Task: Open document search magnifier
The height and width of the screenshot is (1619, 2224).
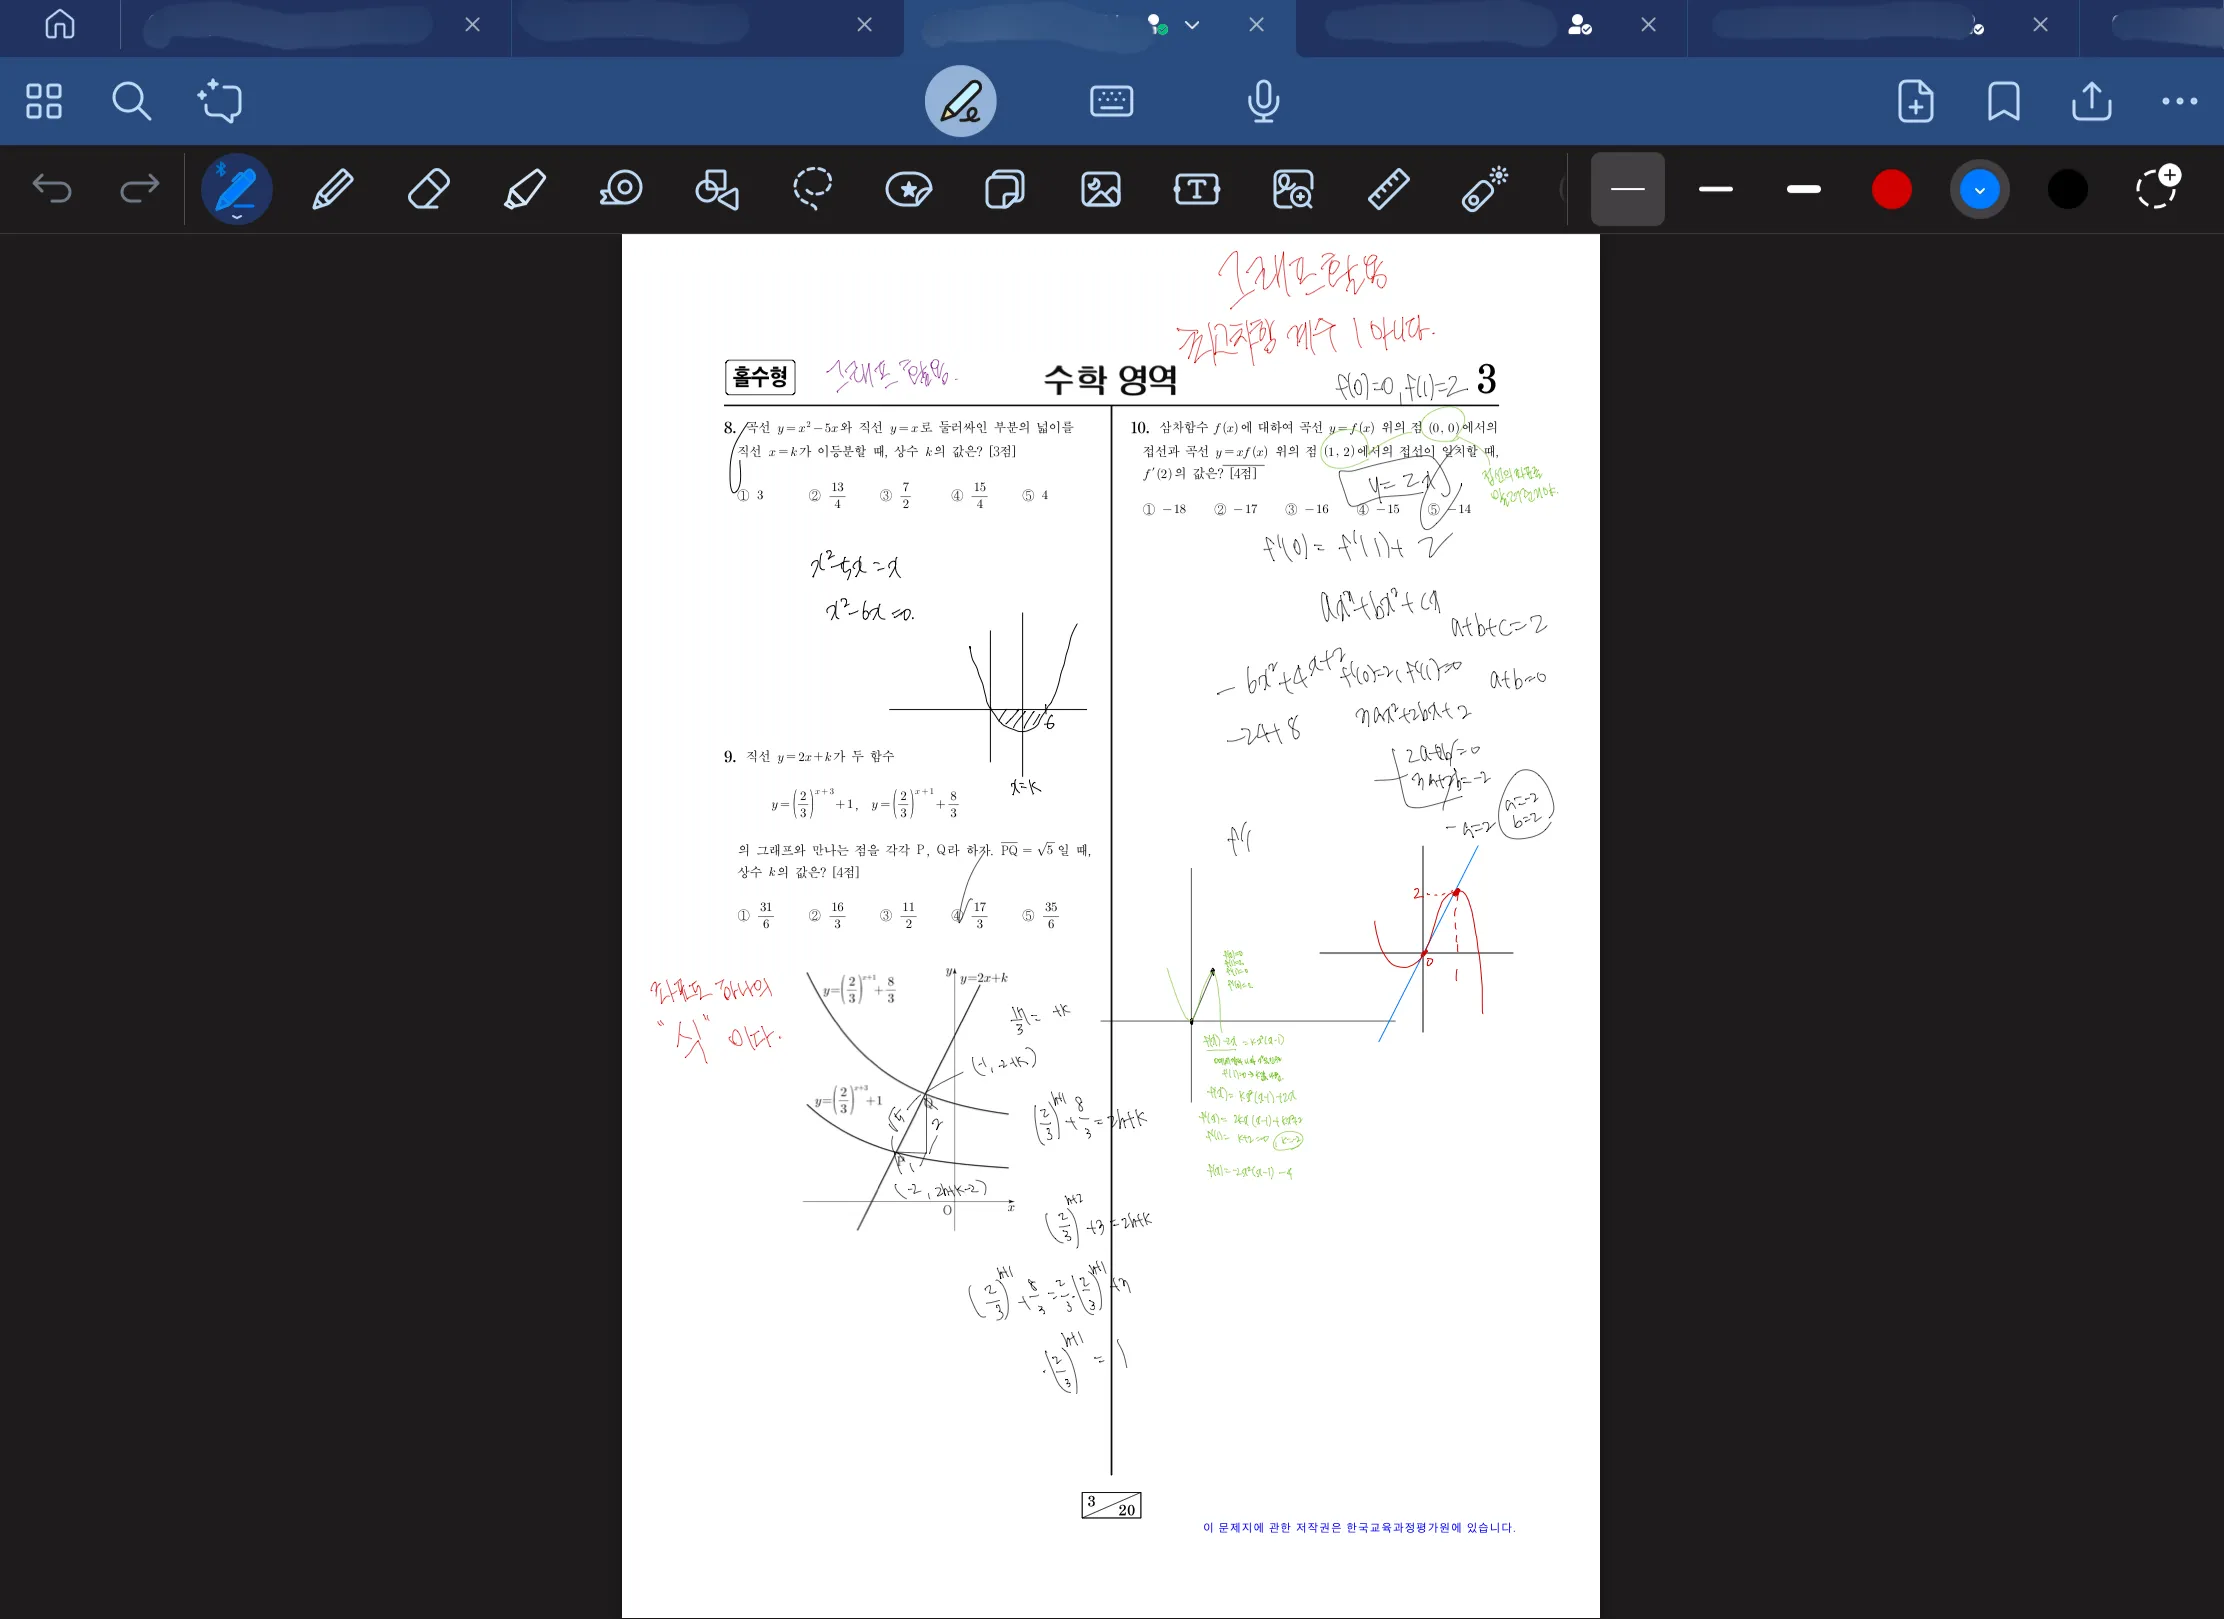Action: click(131, 101)
